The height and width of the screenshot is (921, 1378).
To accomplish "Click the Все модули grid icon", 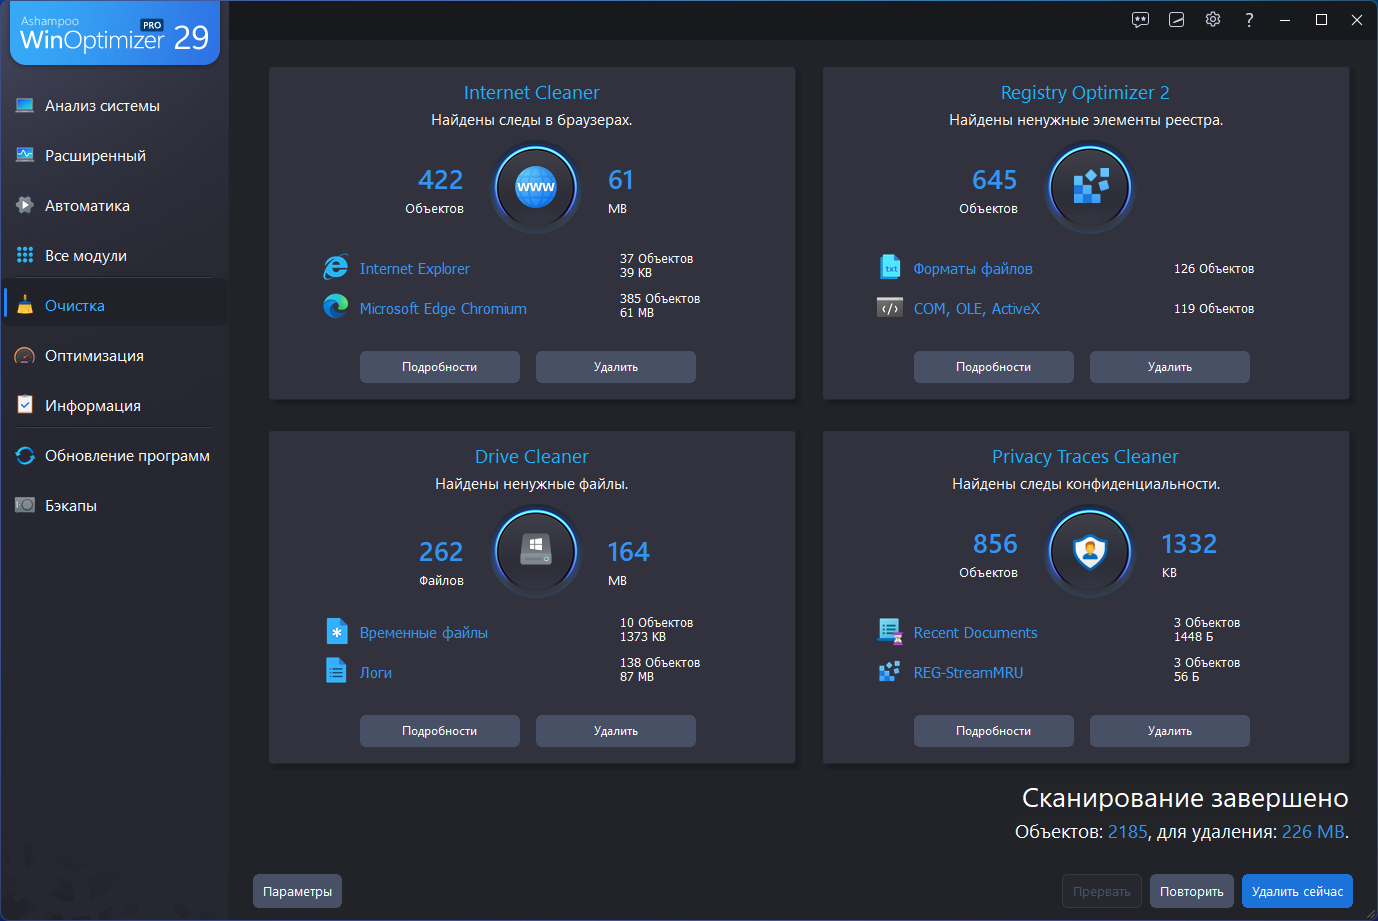I will (25, 255).
